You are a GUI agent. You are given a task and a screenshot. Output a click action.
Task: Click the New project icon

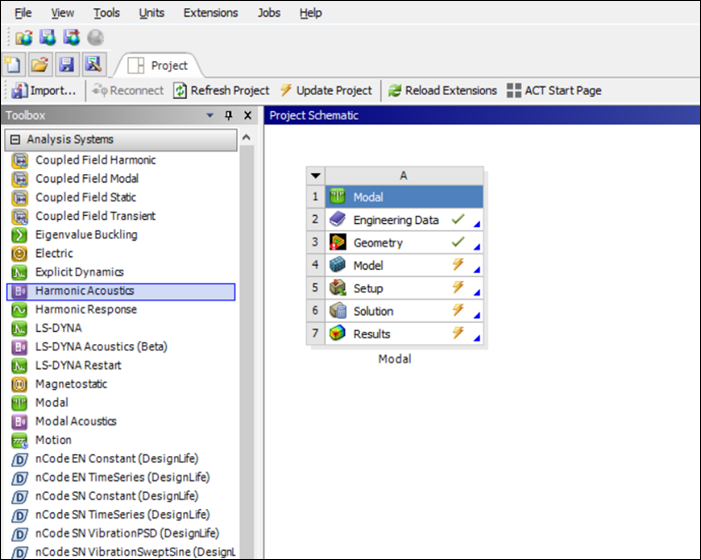tap(13, 65)
